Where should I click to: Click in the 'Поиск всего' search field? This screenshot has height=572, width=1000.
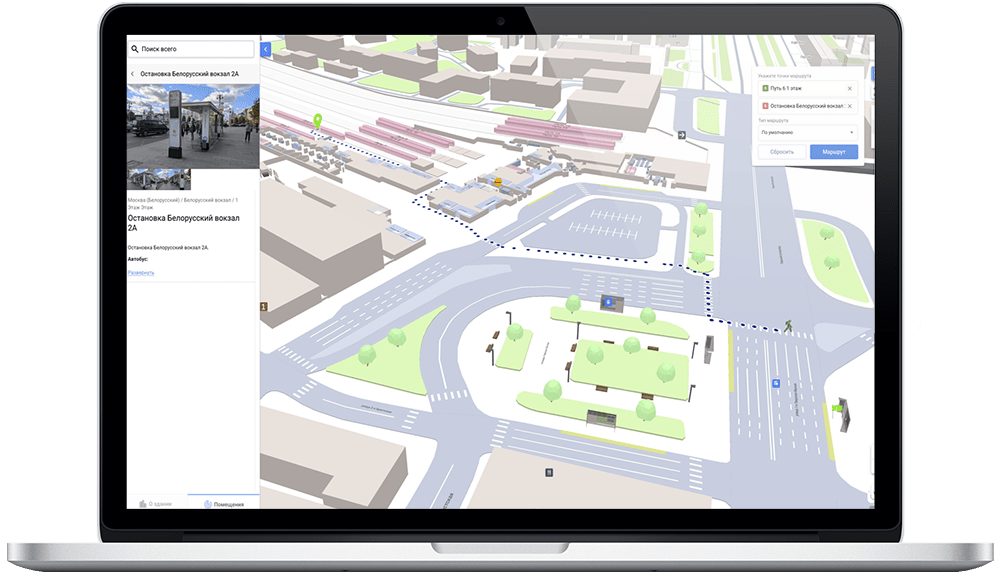click(x=195, y=49)
